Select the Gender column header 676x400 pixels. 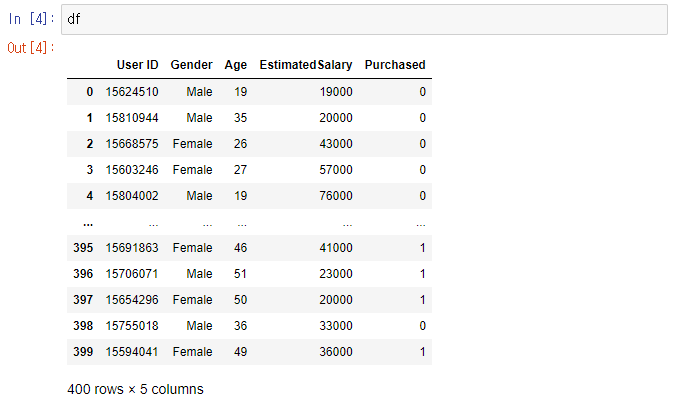tap(191, 65)
